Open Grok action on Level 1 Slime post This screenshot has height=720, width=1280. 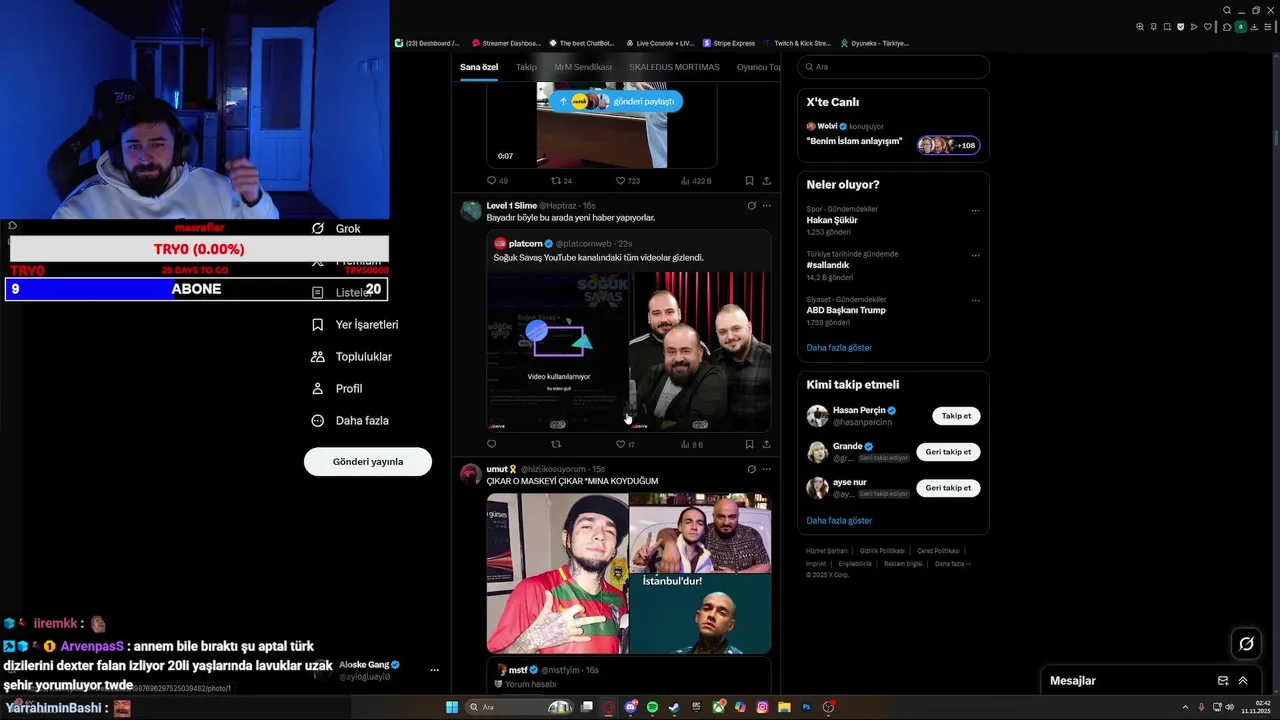[x=752, y=206]
